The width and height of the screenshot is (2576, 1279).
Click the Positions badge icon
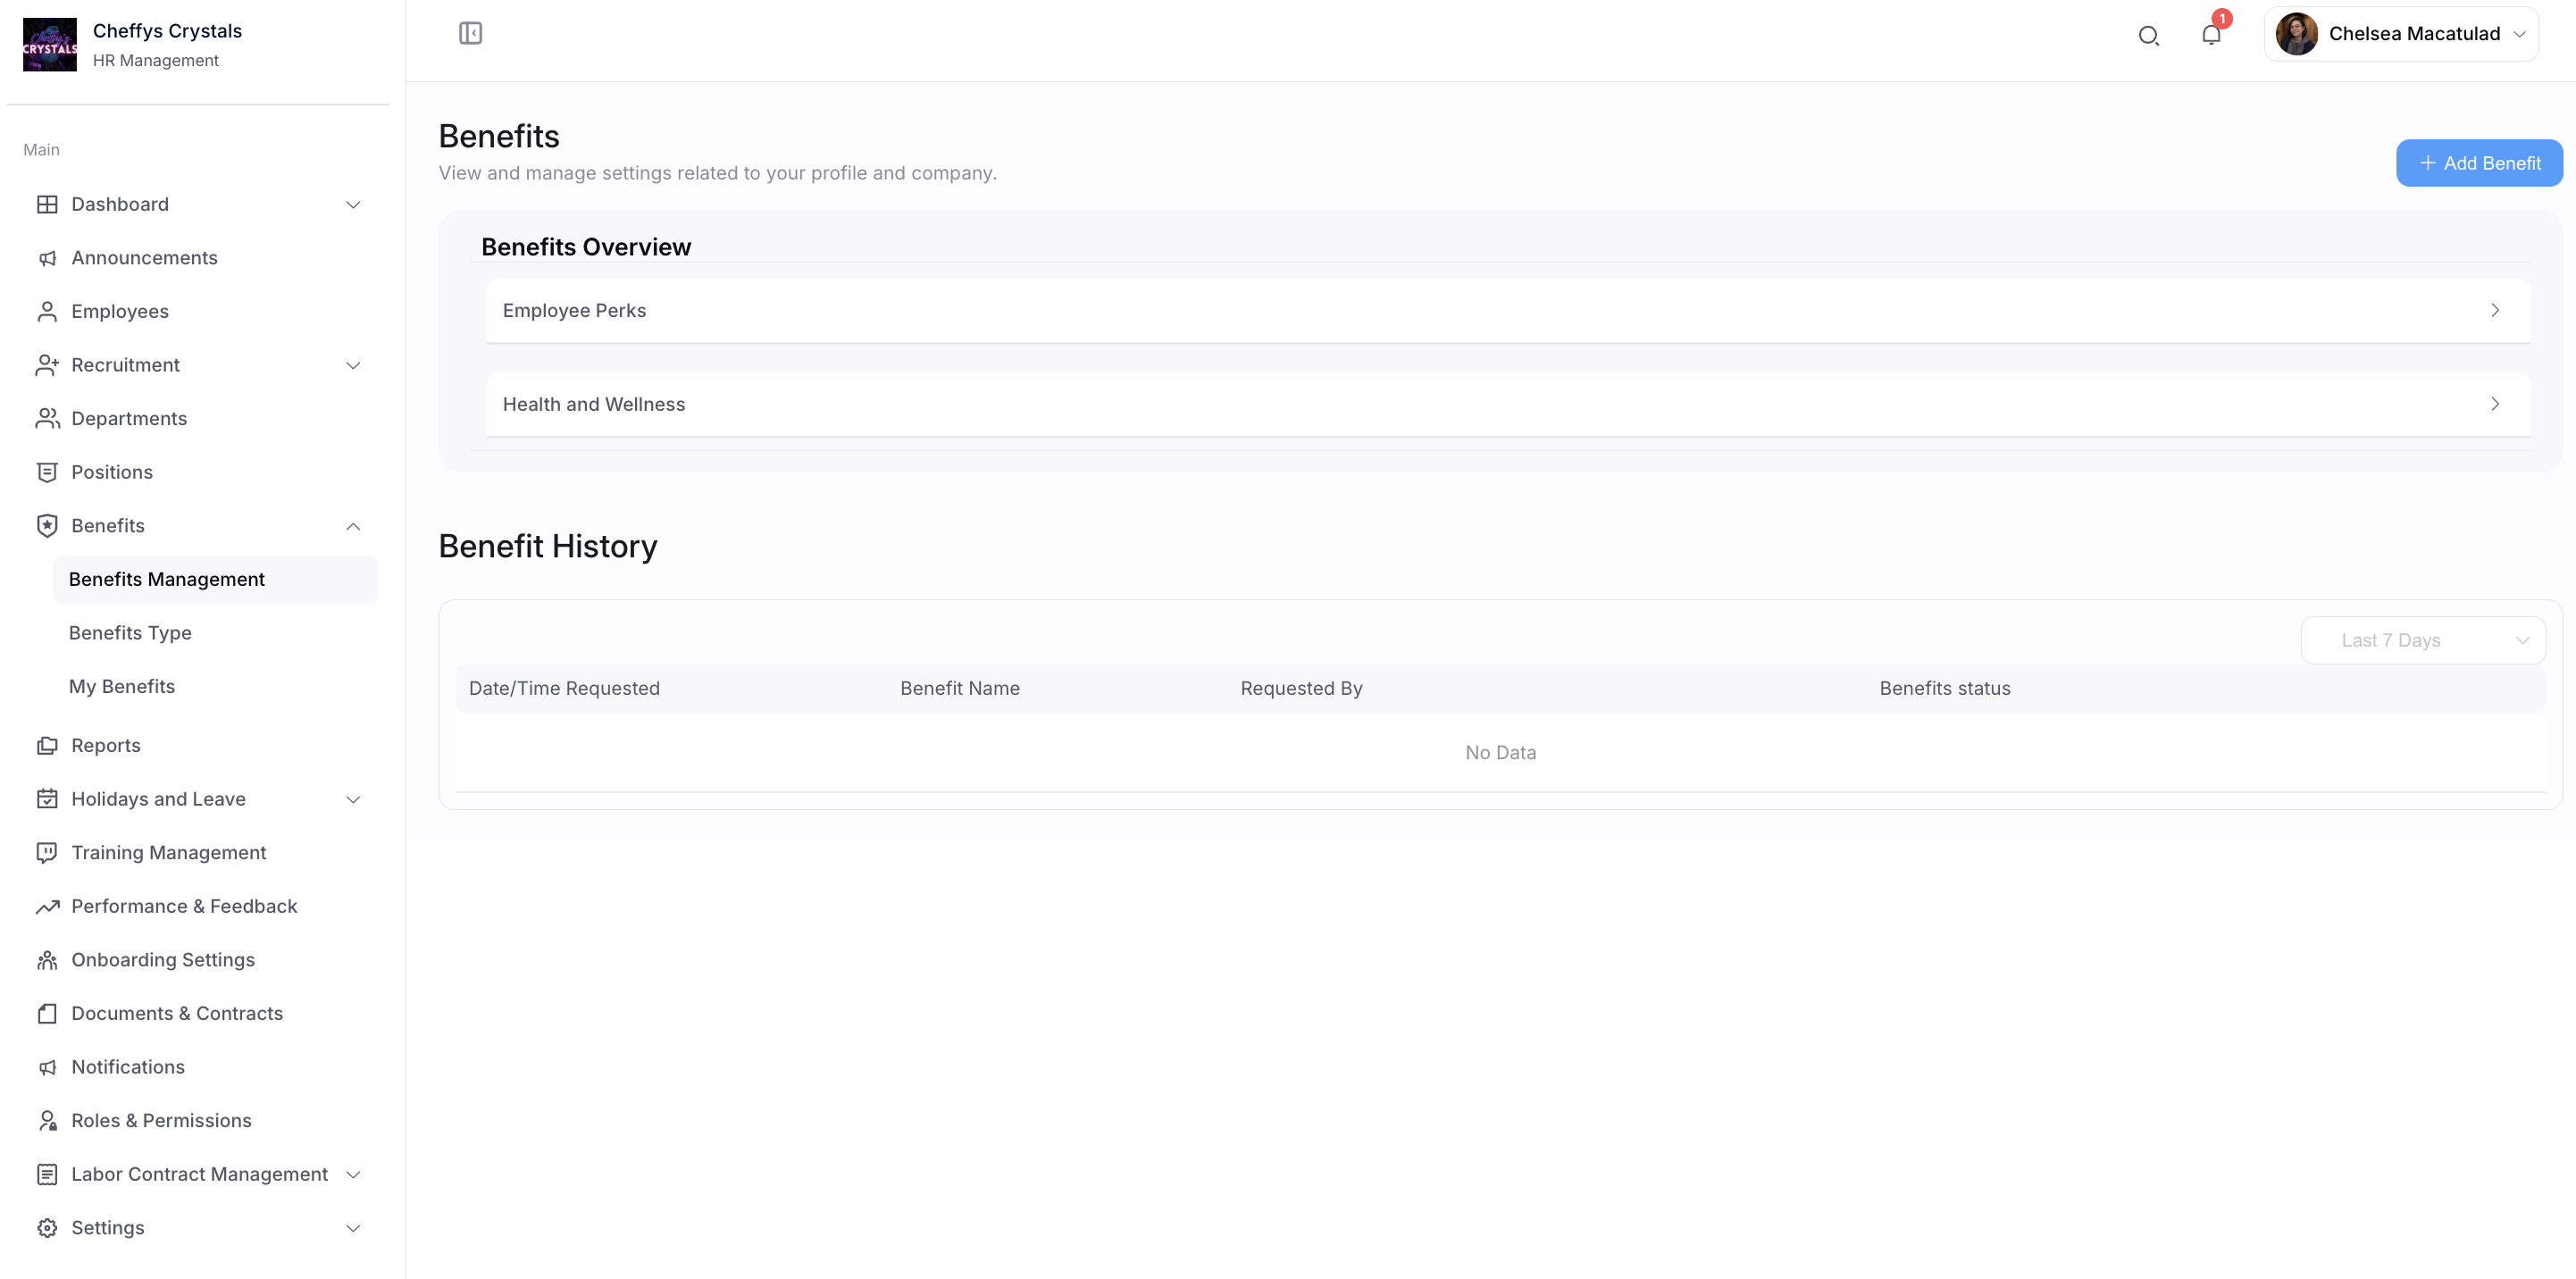47,472
